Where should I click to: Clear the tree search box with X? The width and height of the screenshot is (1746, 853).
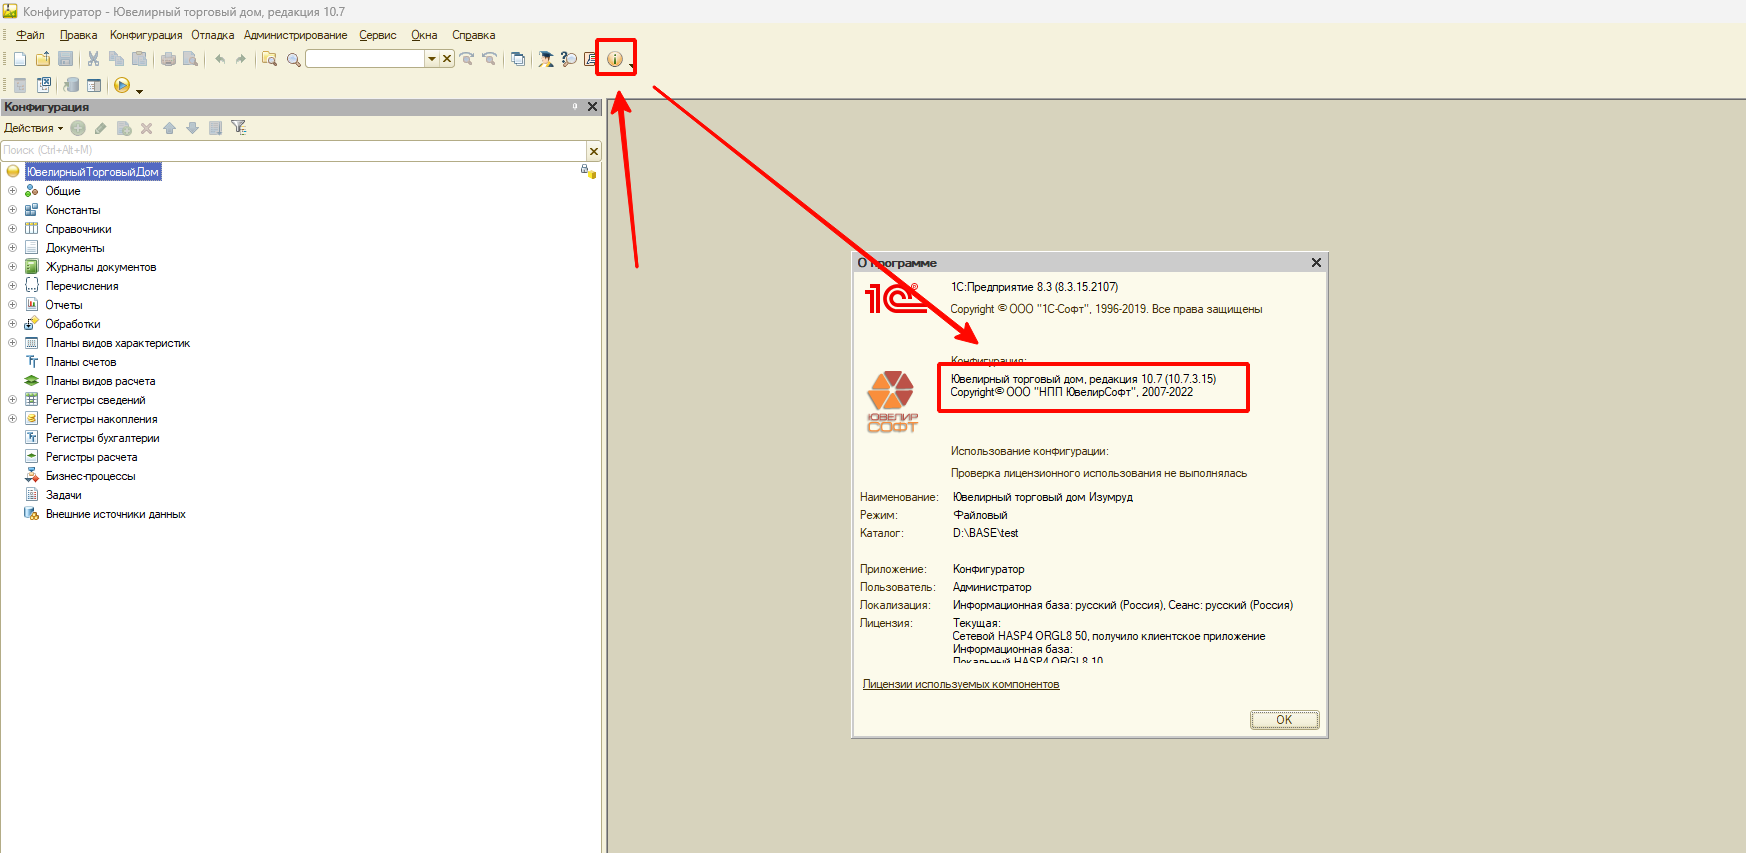coord(593,151)
